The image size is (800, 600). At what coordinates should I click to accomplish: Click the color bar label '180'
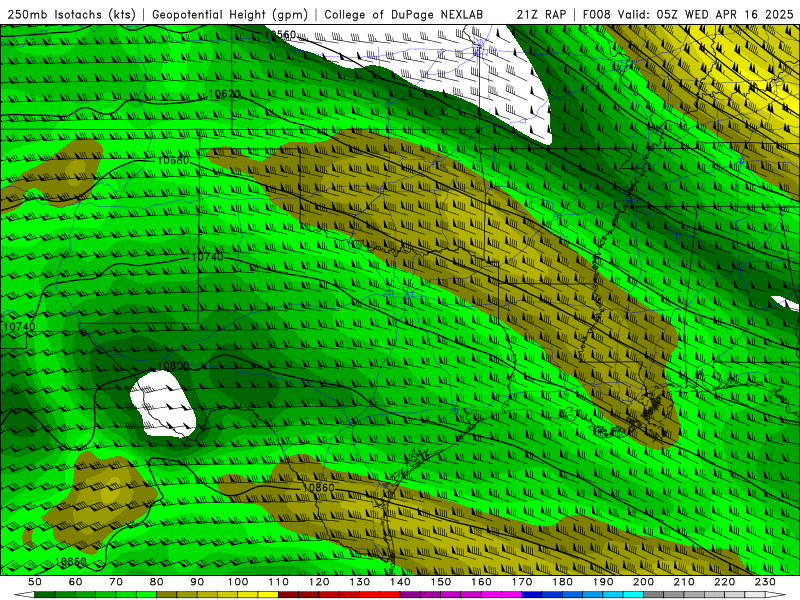click(x=562, y=582)
